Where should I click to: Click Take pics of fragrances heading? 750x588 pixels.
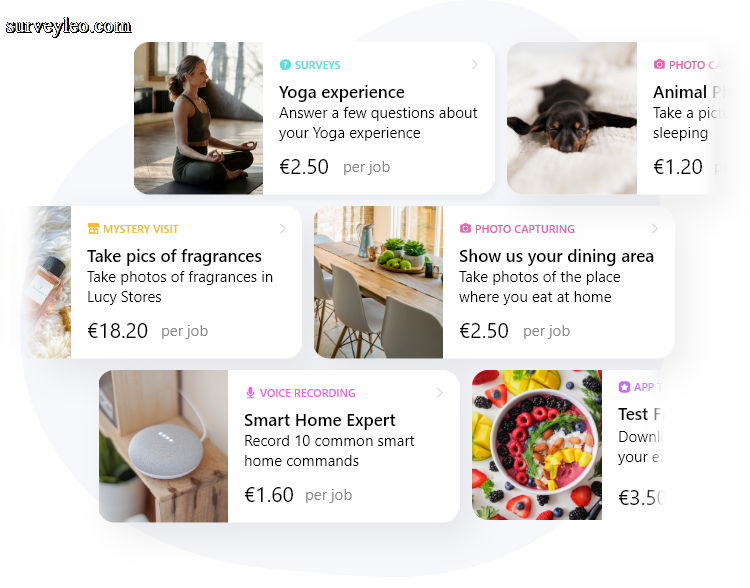click(174, 256)
